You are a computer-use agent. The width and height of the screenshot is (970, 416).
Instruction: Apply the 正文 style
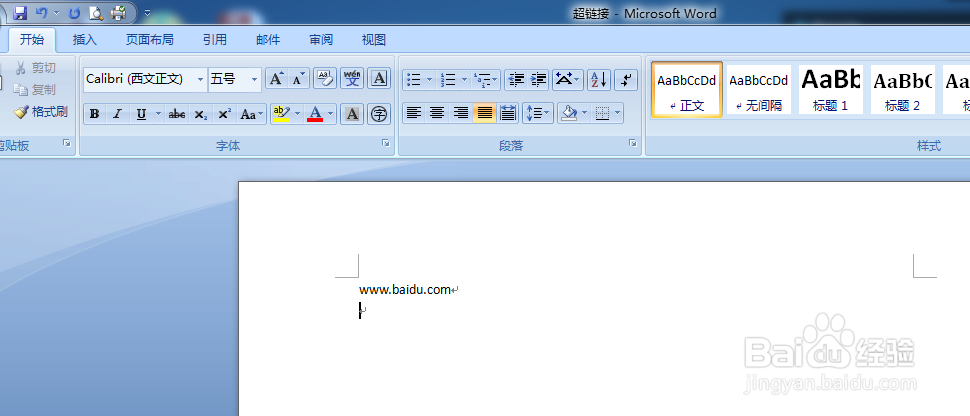[x=687, y=90]
